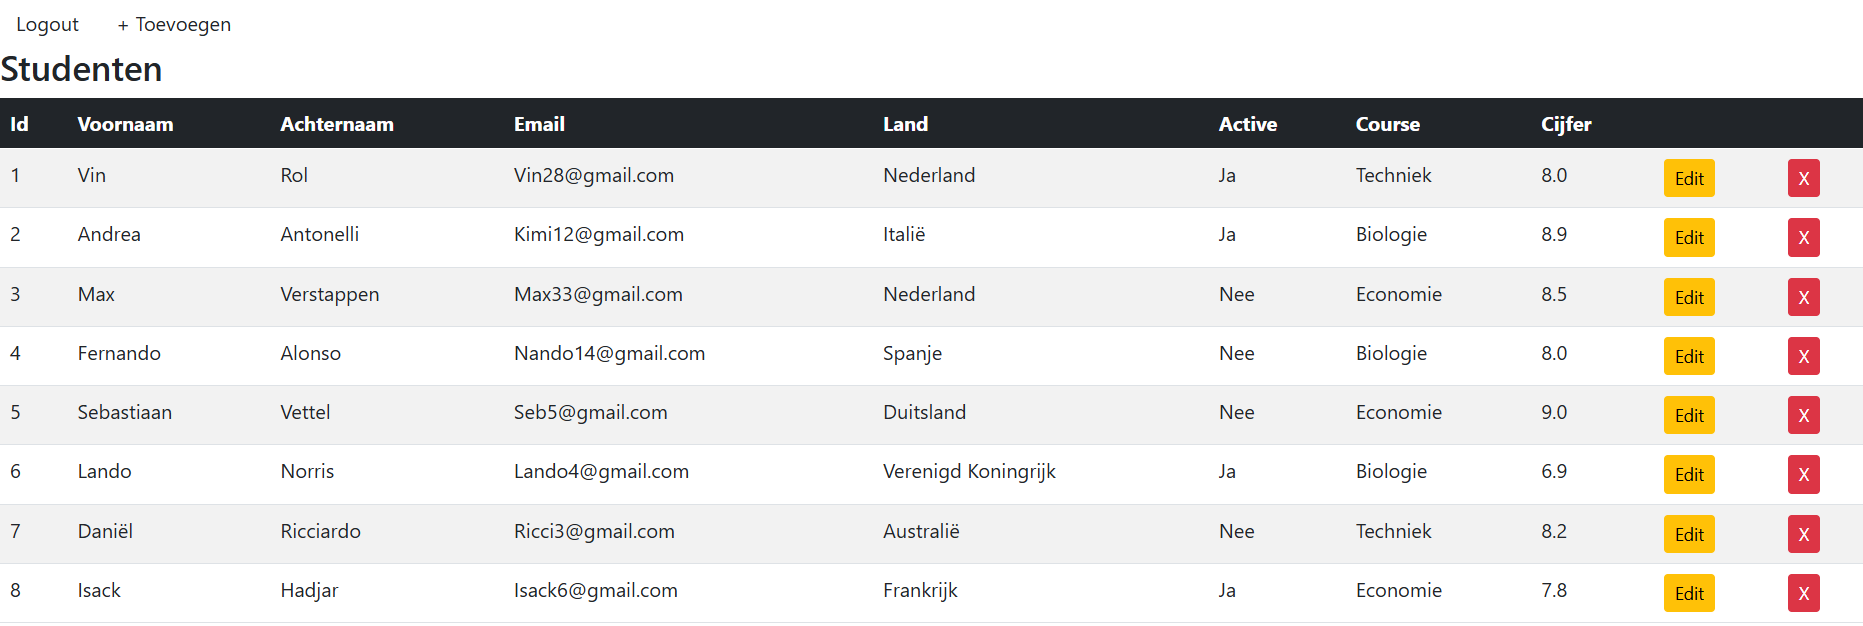1863x626 pixels.
Task: Edit the Lando Norris entry
Action: click(x=1689, y=475)
